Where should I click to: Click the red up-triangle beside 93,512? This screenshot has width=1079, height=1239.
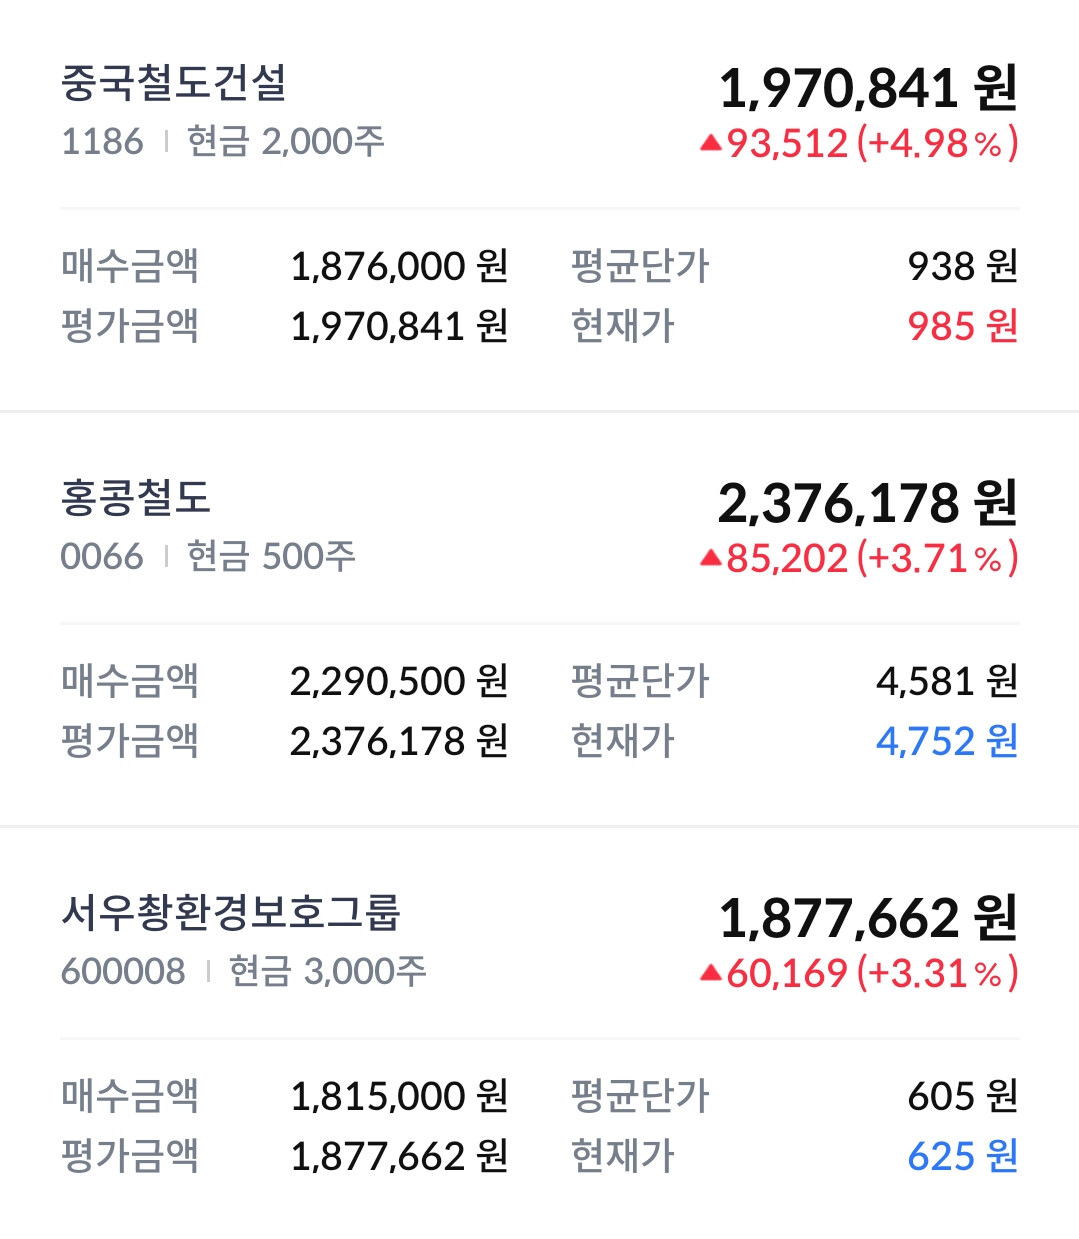[711, 144]
